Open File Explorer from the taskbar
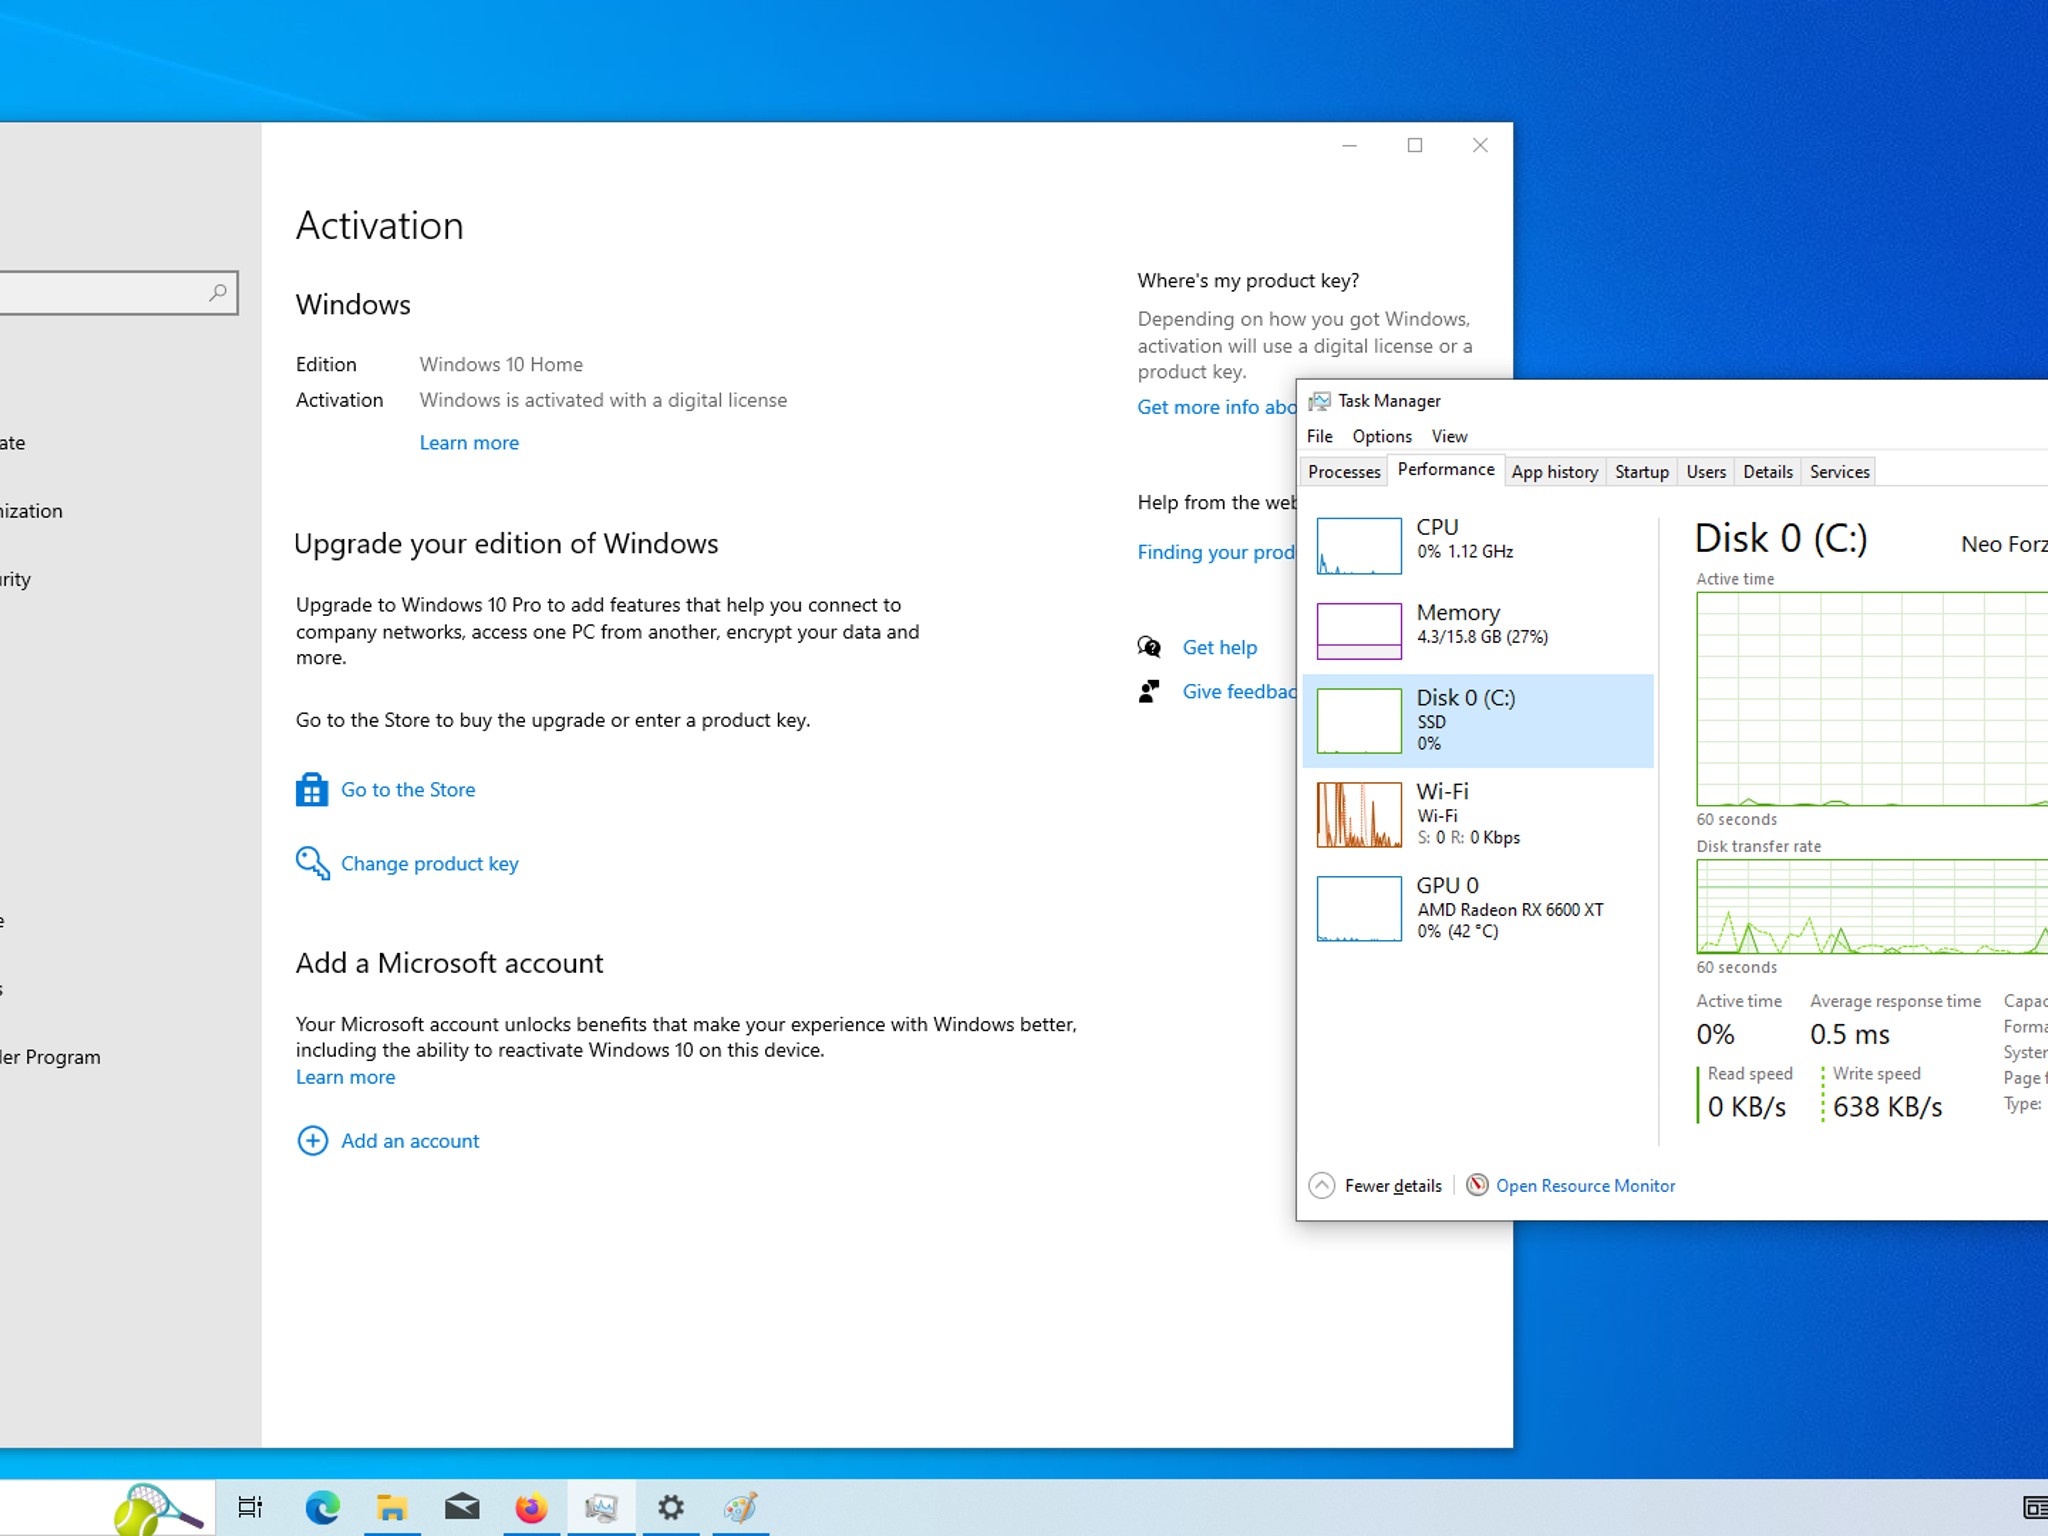The width and height of the screenshot is (2048, 1536). [x=392, y=1507]
